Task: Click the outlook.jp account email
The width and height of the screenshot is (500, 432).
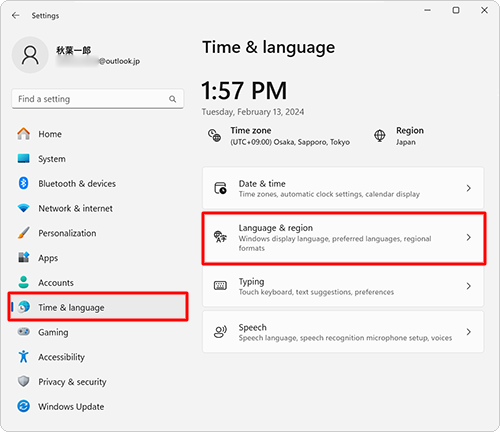Action: tap(98, 61)
